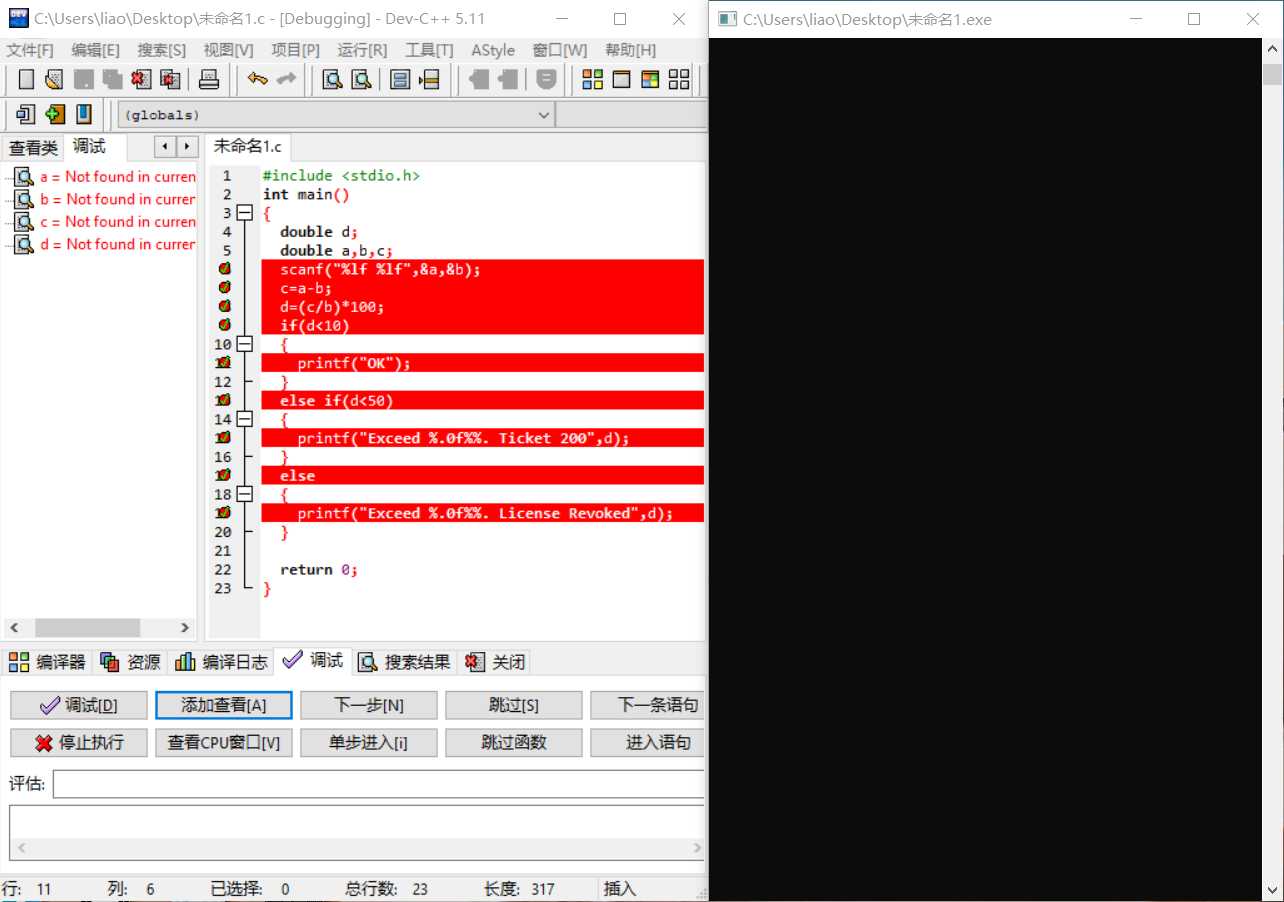Image resolution: width=1284 pixels, height=902 pixels.
Task: Click the right tab-scroll arrow beside 调试 tab
Action: pos(187,147)
